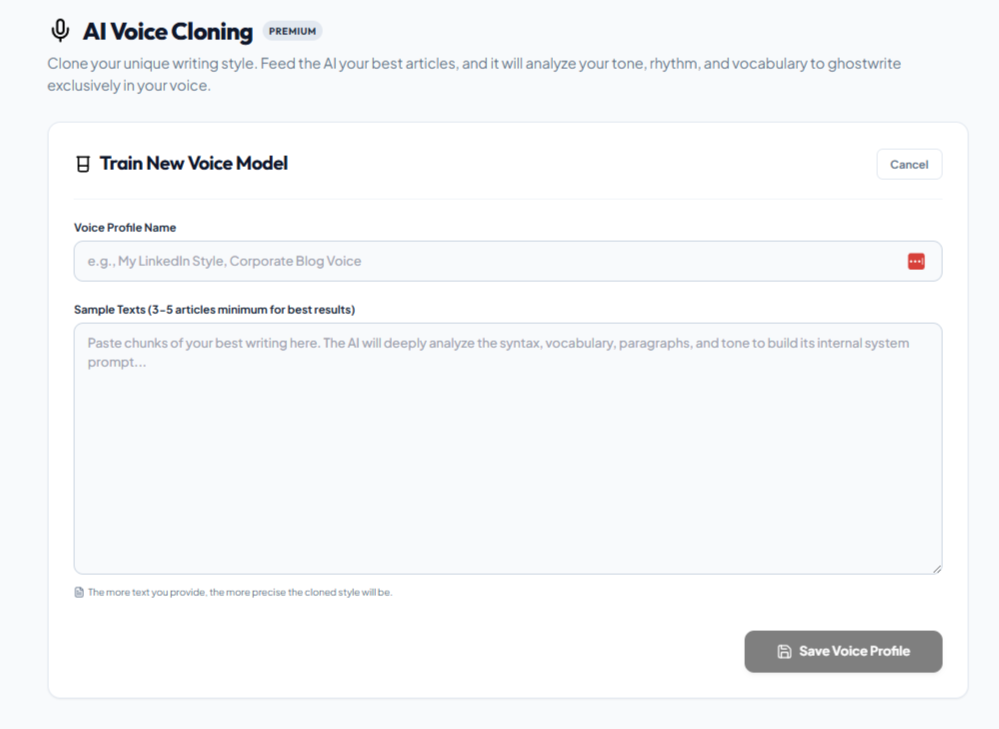This screenshot has width=999, height=729.
Task: Grab the resize handle of the Sample Texts box
Action: click(x=937, y=569)
